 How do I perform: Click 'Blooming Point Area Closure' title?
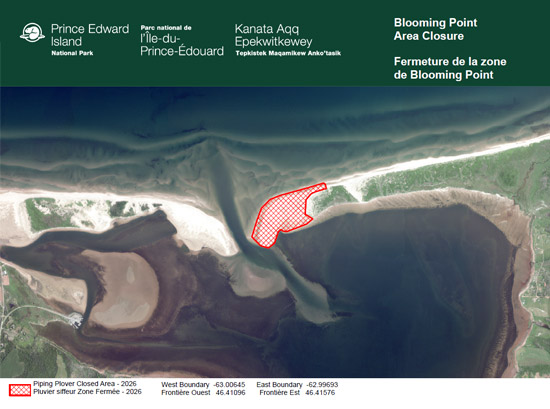(435, 29)
